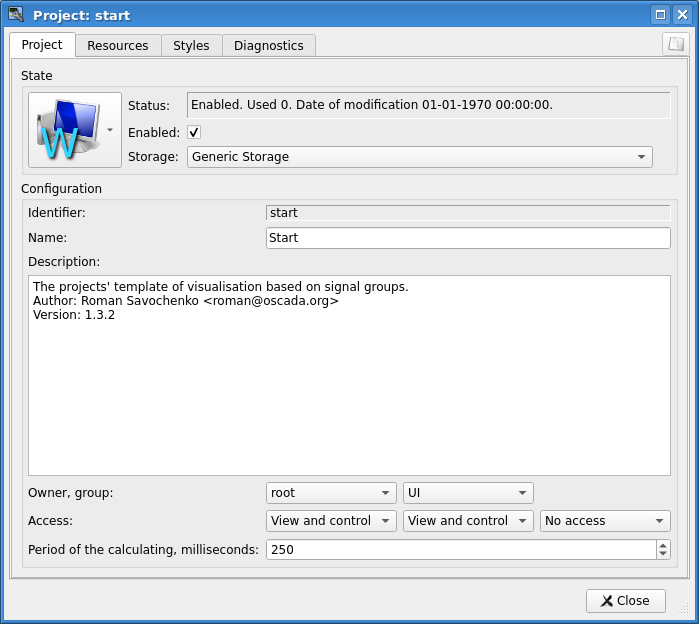Open the project icon dropdown arrow
Screen dimensions: 699x624
tap(110, 130)
